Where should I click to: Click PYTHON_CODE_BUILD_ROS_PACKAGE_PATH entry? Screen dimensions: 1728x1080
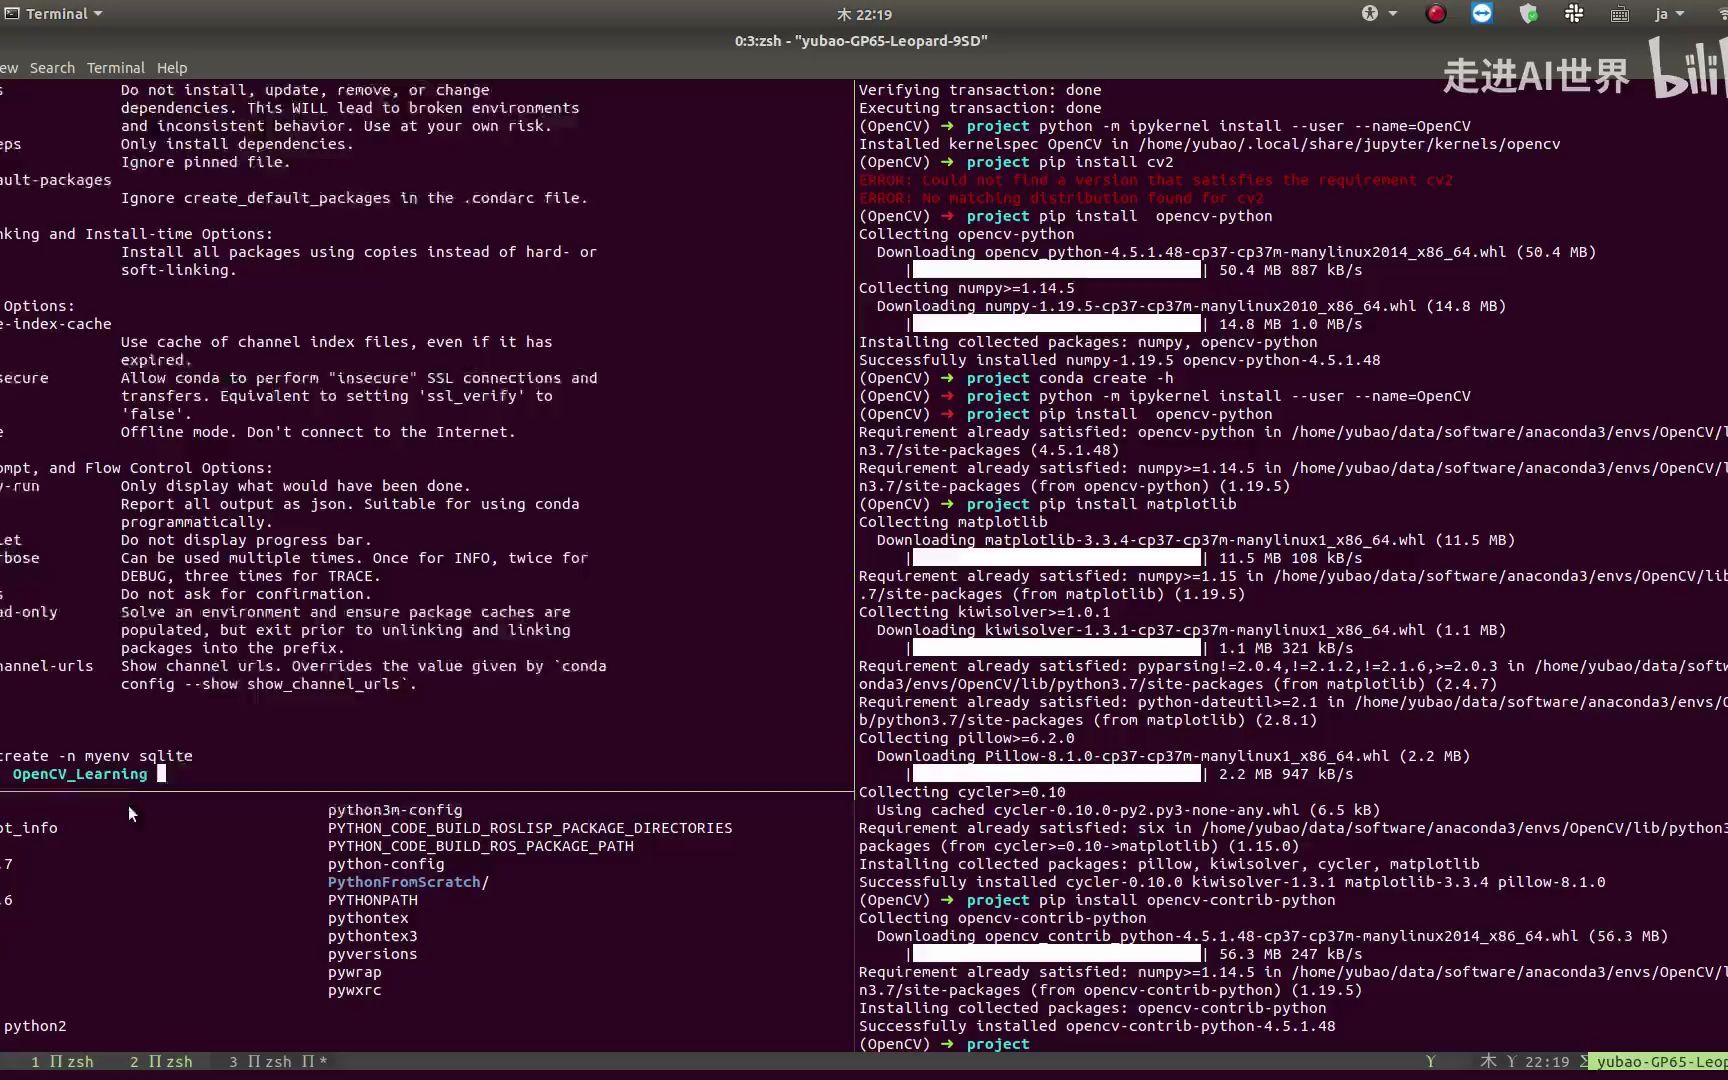click(481, 846)
